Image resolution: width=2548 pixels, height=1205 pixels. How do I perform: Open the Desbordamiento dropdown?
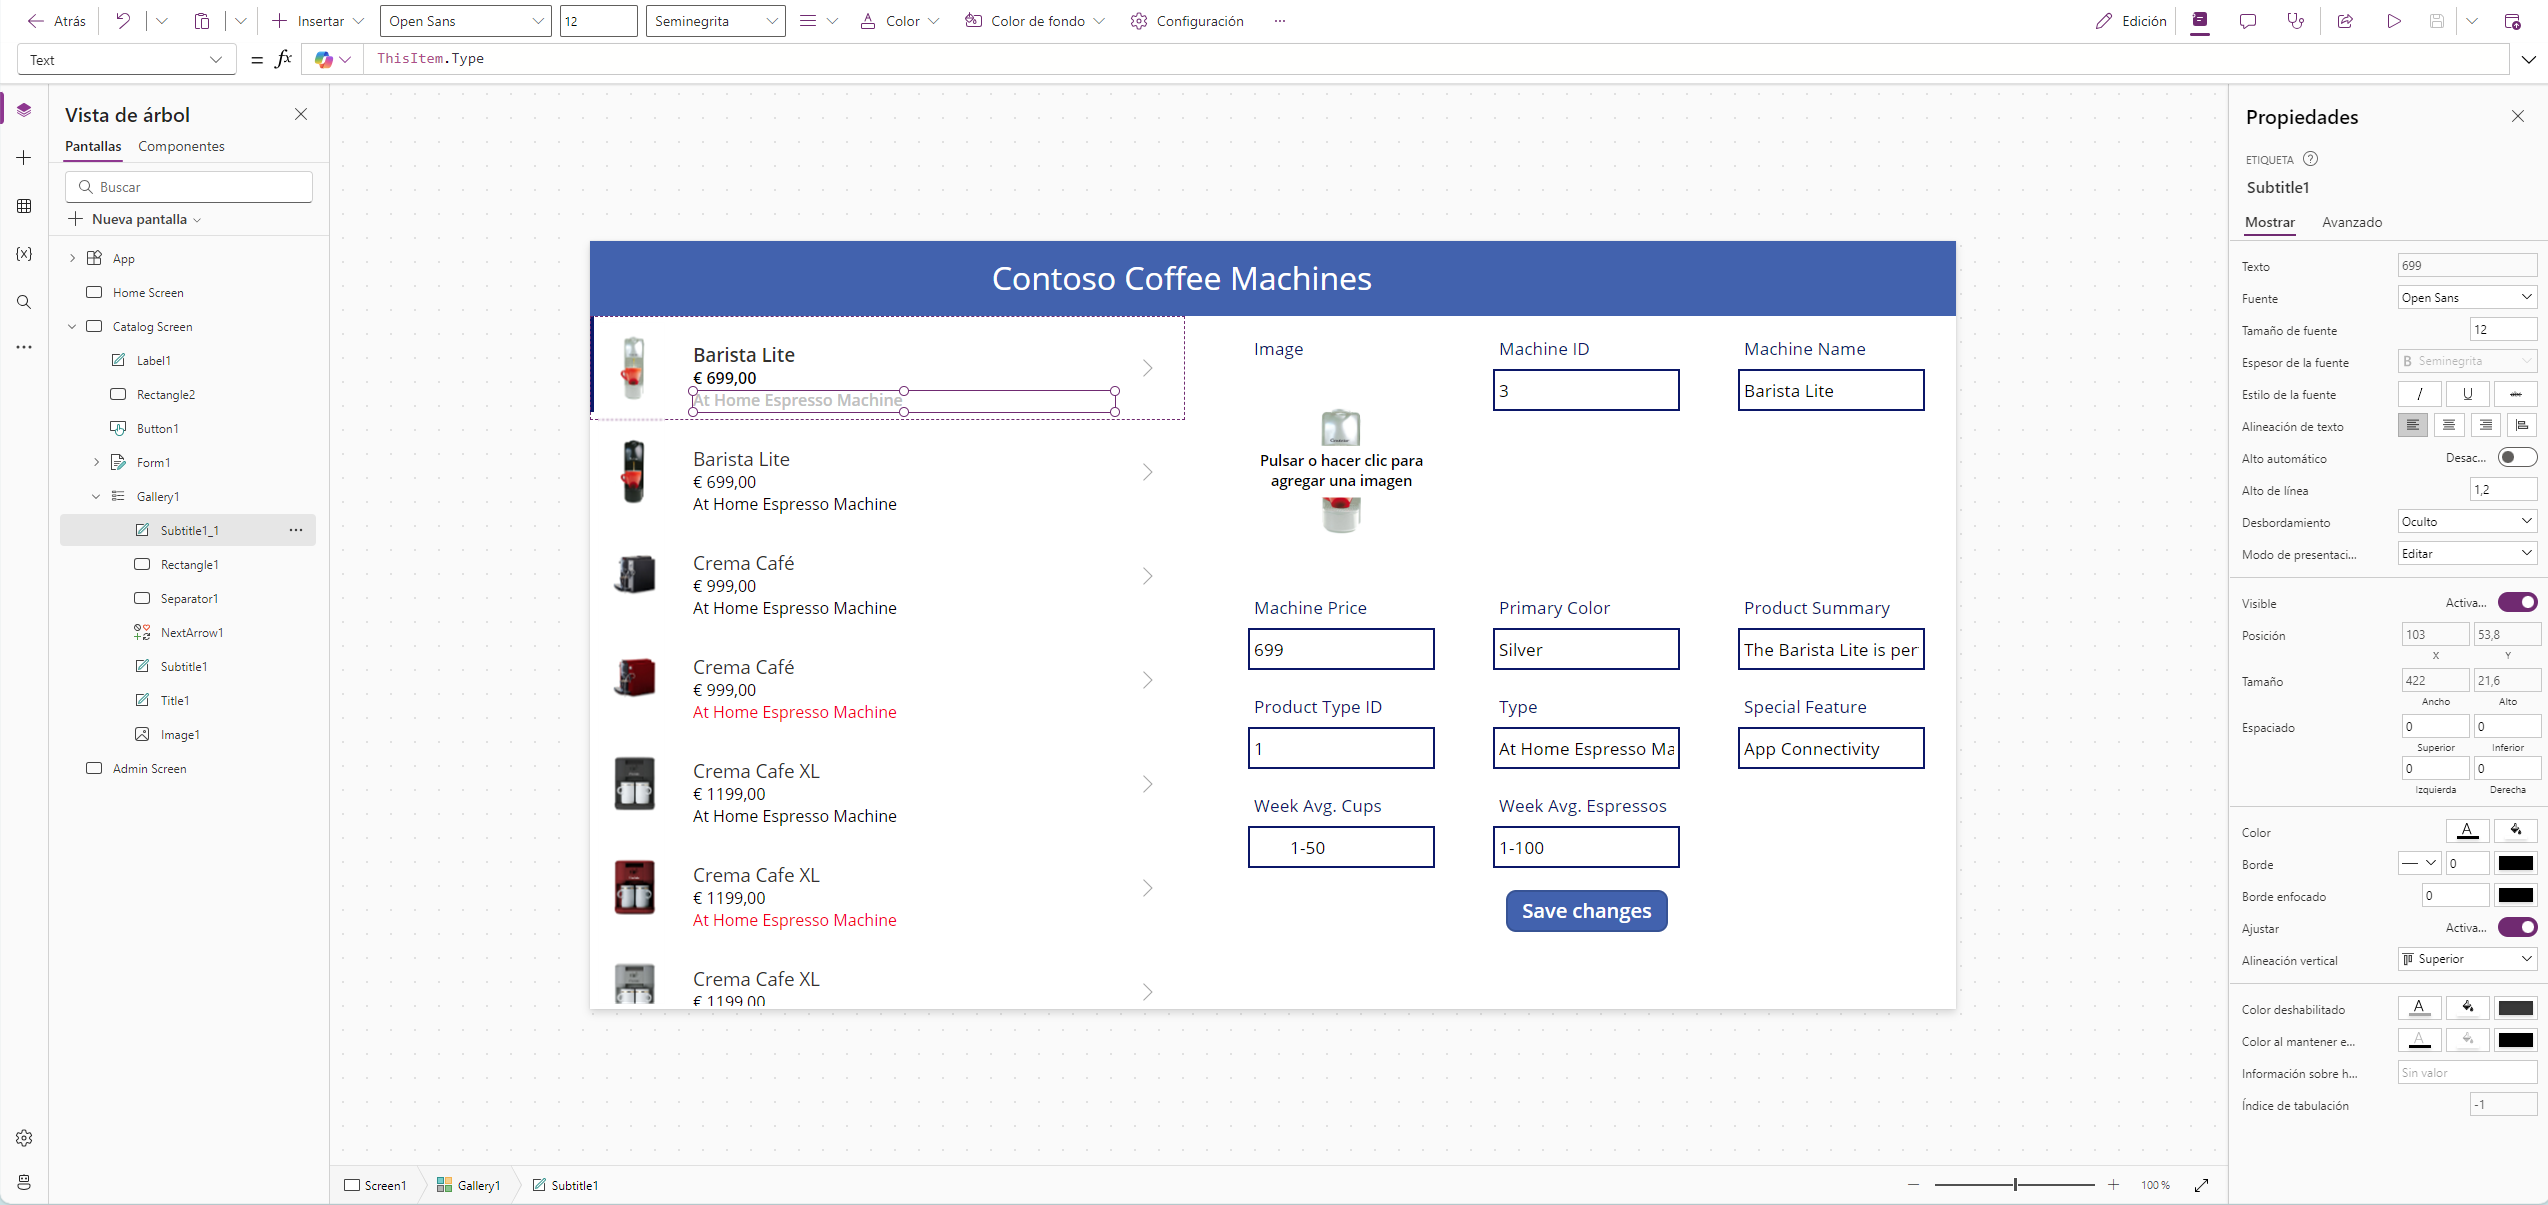click(2466, 522)
